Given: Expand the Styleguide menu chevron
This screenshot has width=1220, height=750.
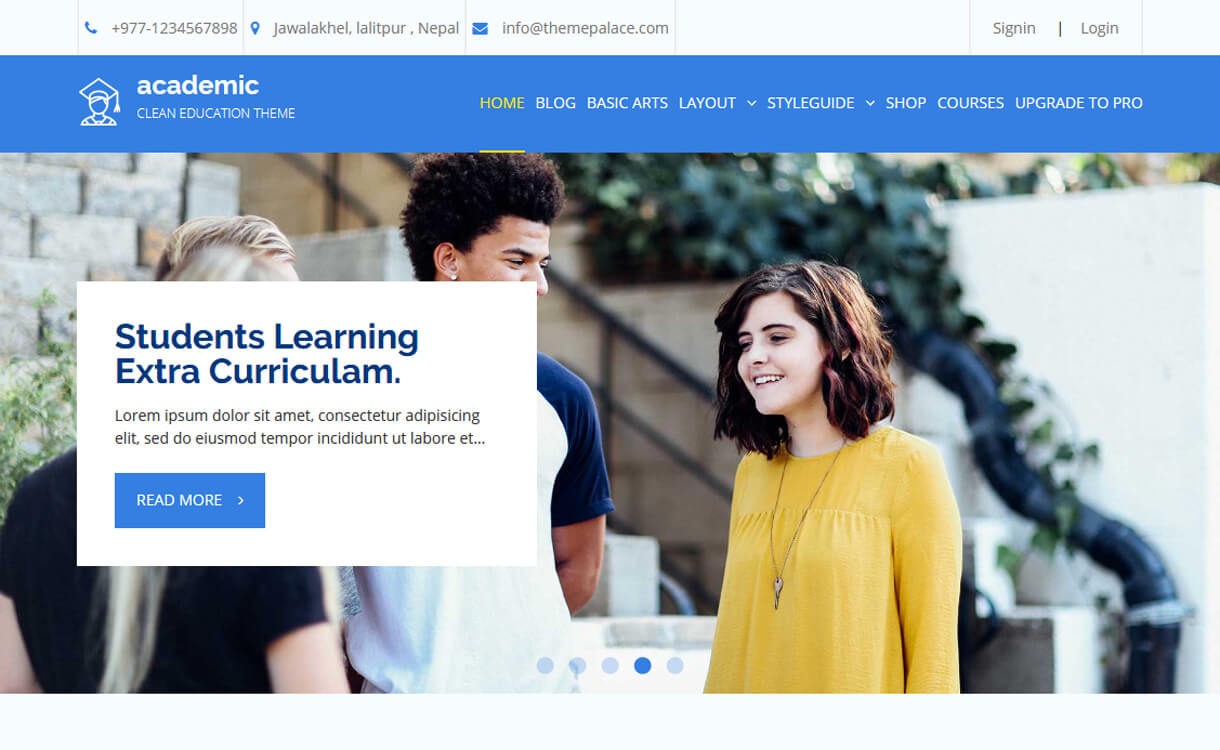Looking at the screenshot, I should (870, 103).
